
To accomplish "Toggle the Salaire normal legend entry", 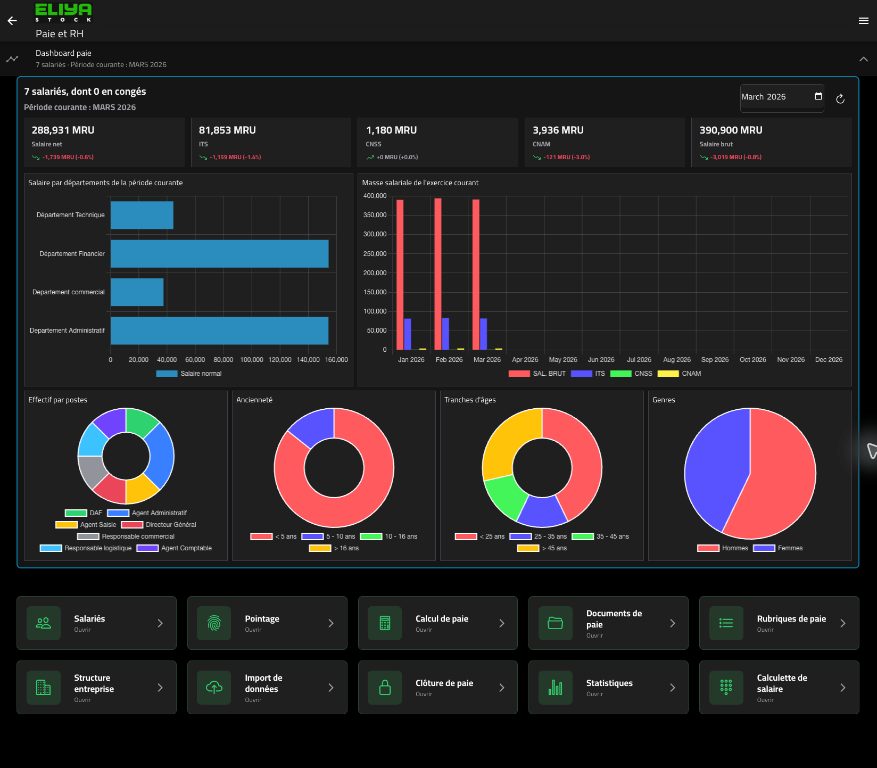I will tap(188, 374).
